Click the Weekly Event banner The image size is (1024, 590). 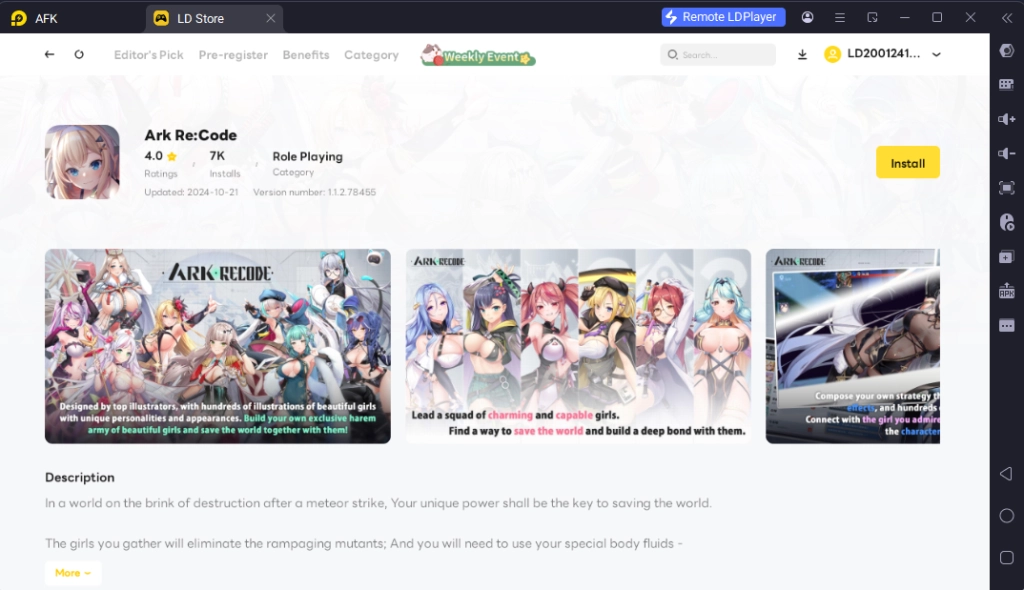click(478, 56)
